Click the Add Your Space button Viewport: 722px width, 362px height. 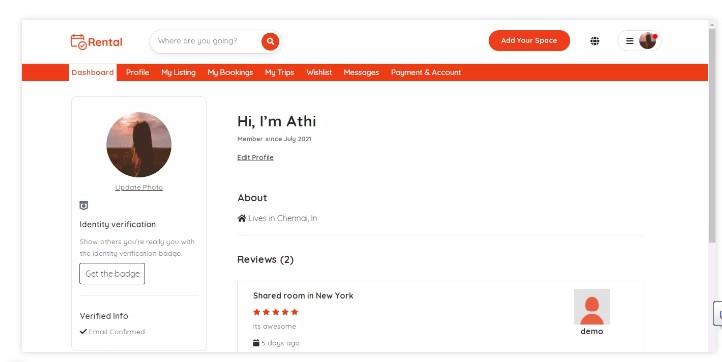(x=529, y=41)
